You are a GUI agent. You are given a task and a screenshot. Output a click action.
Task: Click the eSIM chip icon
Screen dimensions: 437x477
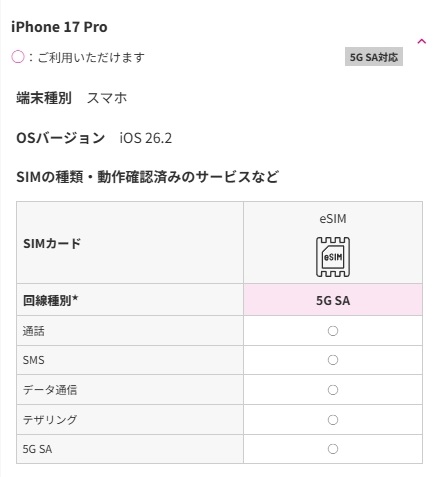tap(333, 257)
